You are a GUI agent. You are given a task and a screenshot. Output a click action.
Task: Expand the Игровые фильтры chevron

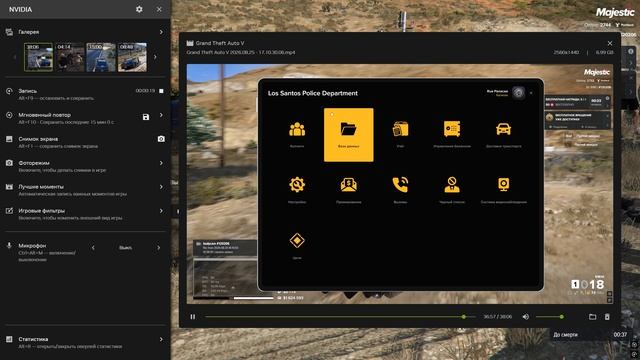(161, 211)
